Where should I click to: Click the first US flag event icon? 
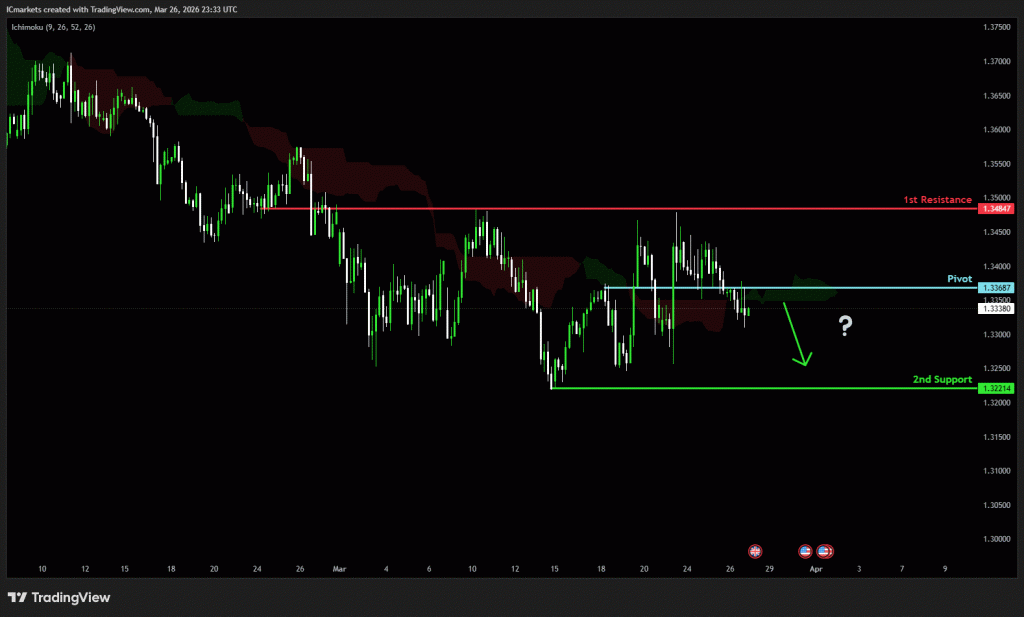pyautogui.click(x=805, y=550)
